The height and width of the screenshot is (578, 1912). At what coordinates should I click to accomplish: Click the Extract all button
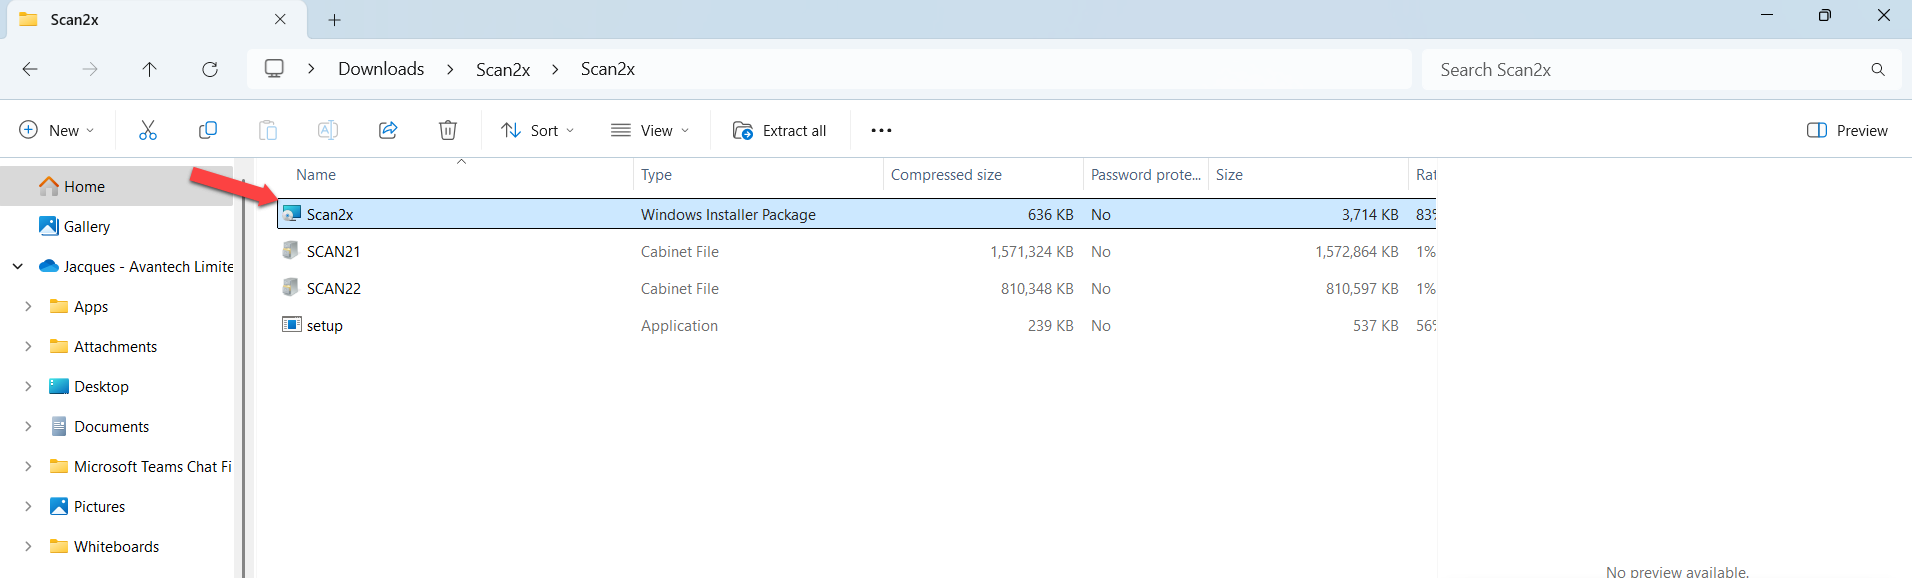point(780,130)
